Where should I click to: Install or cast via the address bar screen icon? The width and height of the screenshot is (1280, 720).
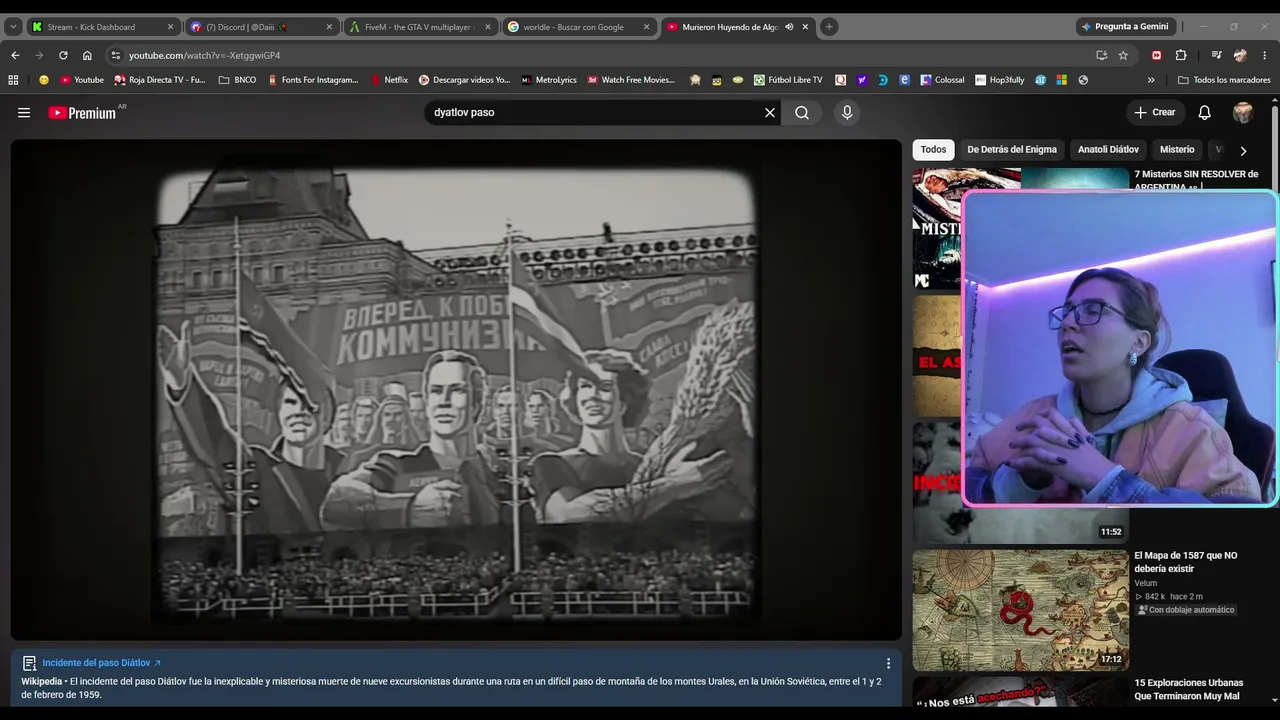click(1101, 55)
